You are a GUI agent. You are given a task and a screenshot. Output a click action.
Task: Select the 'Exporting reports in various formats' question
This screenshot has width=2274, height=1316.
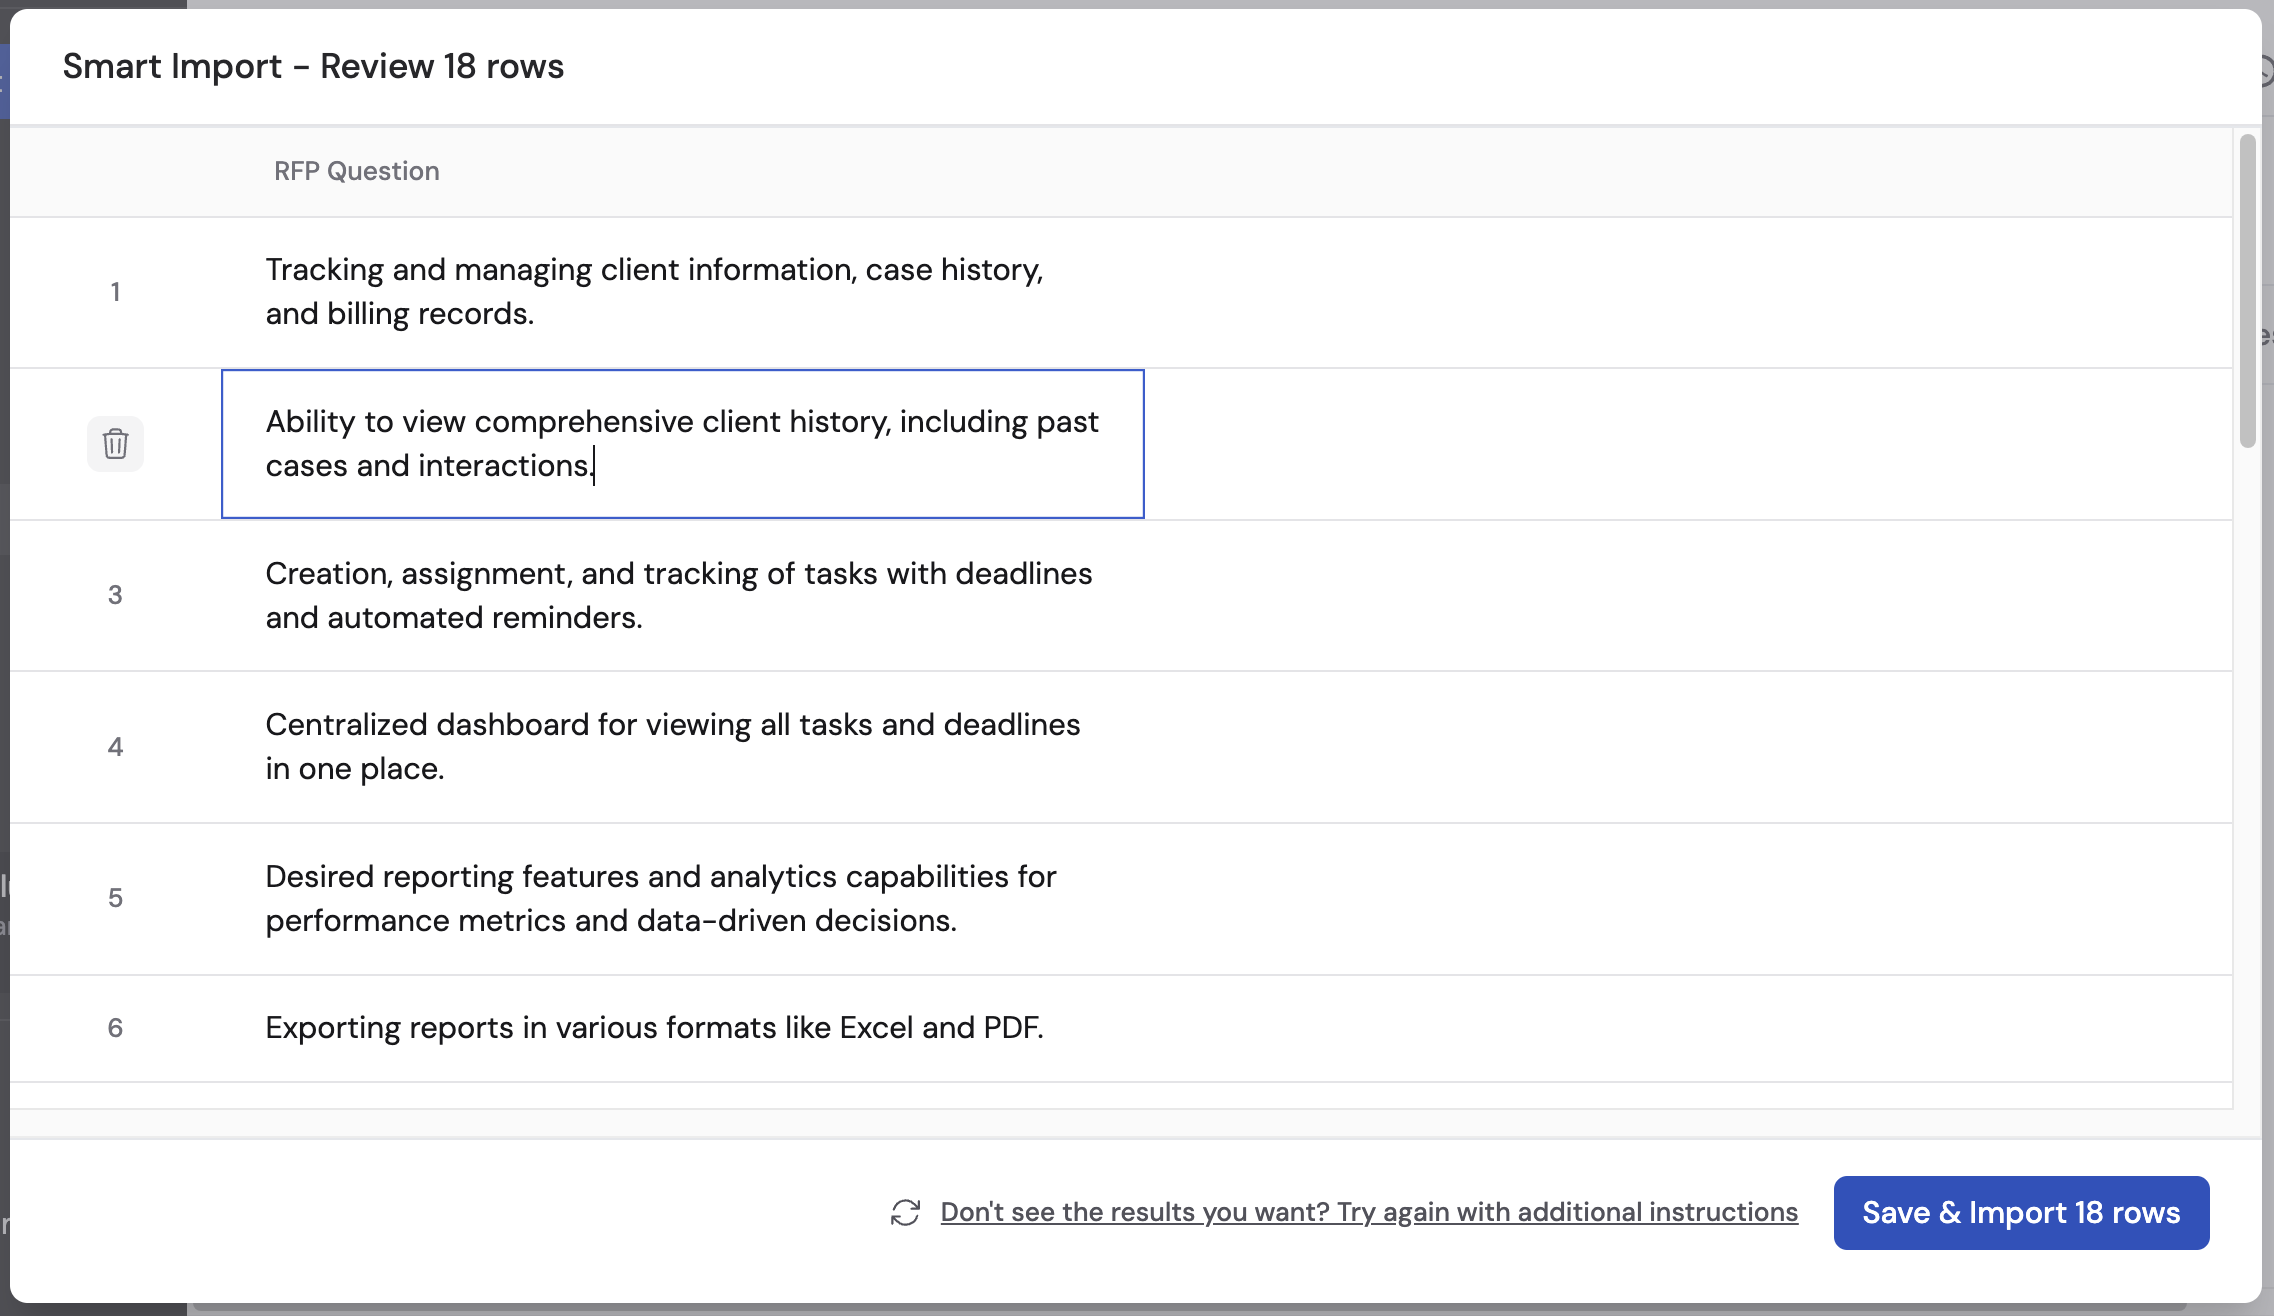coord(654,1027)
